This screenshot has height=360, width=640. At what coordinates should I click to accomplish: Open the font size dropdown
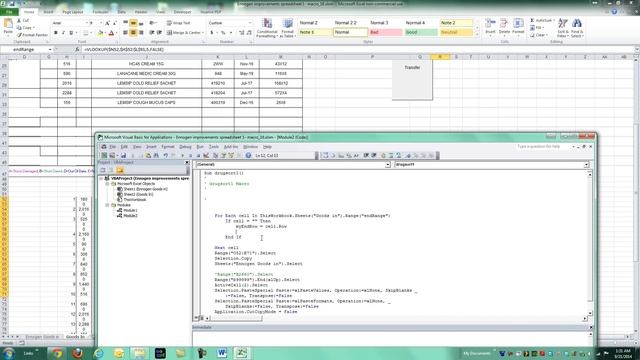[x=100, y=23]
